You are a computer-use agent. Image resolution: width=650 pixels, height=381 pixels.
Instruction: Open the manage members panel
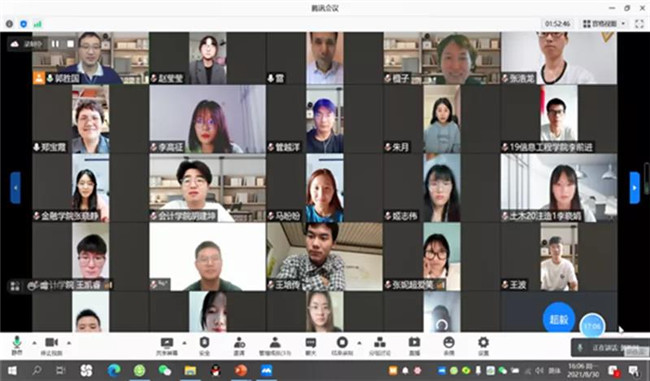[x=275, y=346]
